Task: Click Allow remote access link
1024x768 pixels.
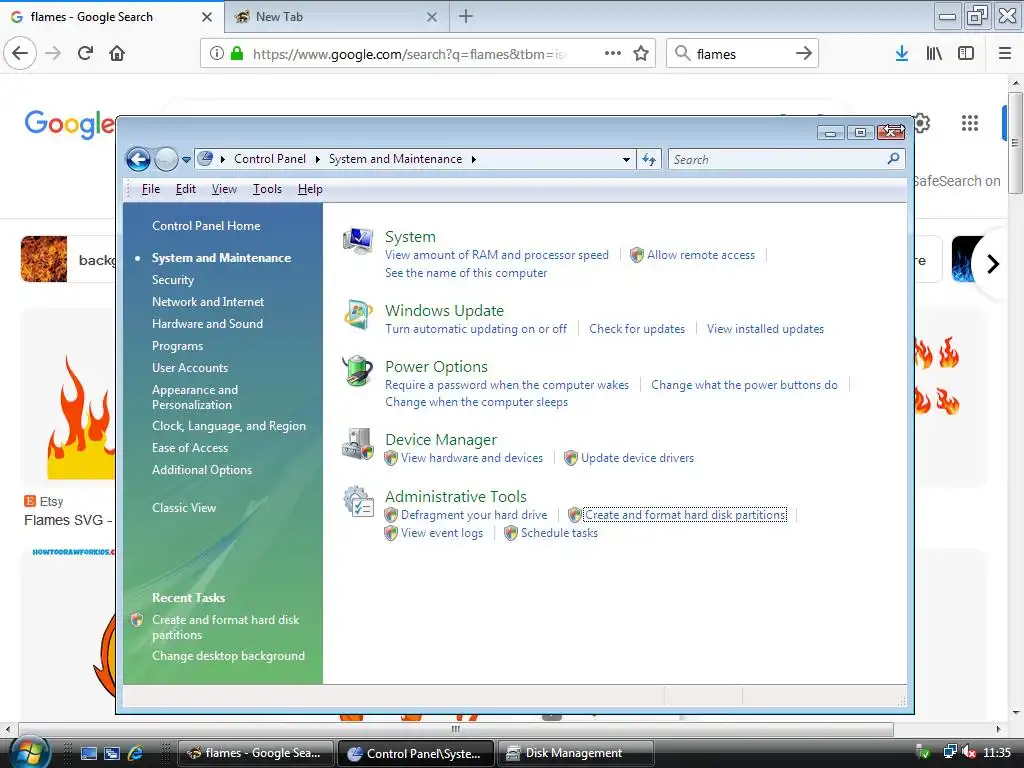Action: [x=701, y=255]
